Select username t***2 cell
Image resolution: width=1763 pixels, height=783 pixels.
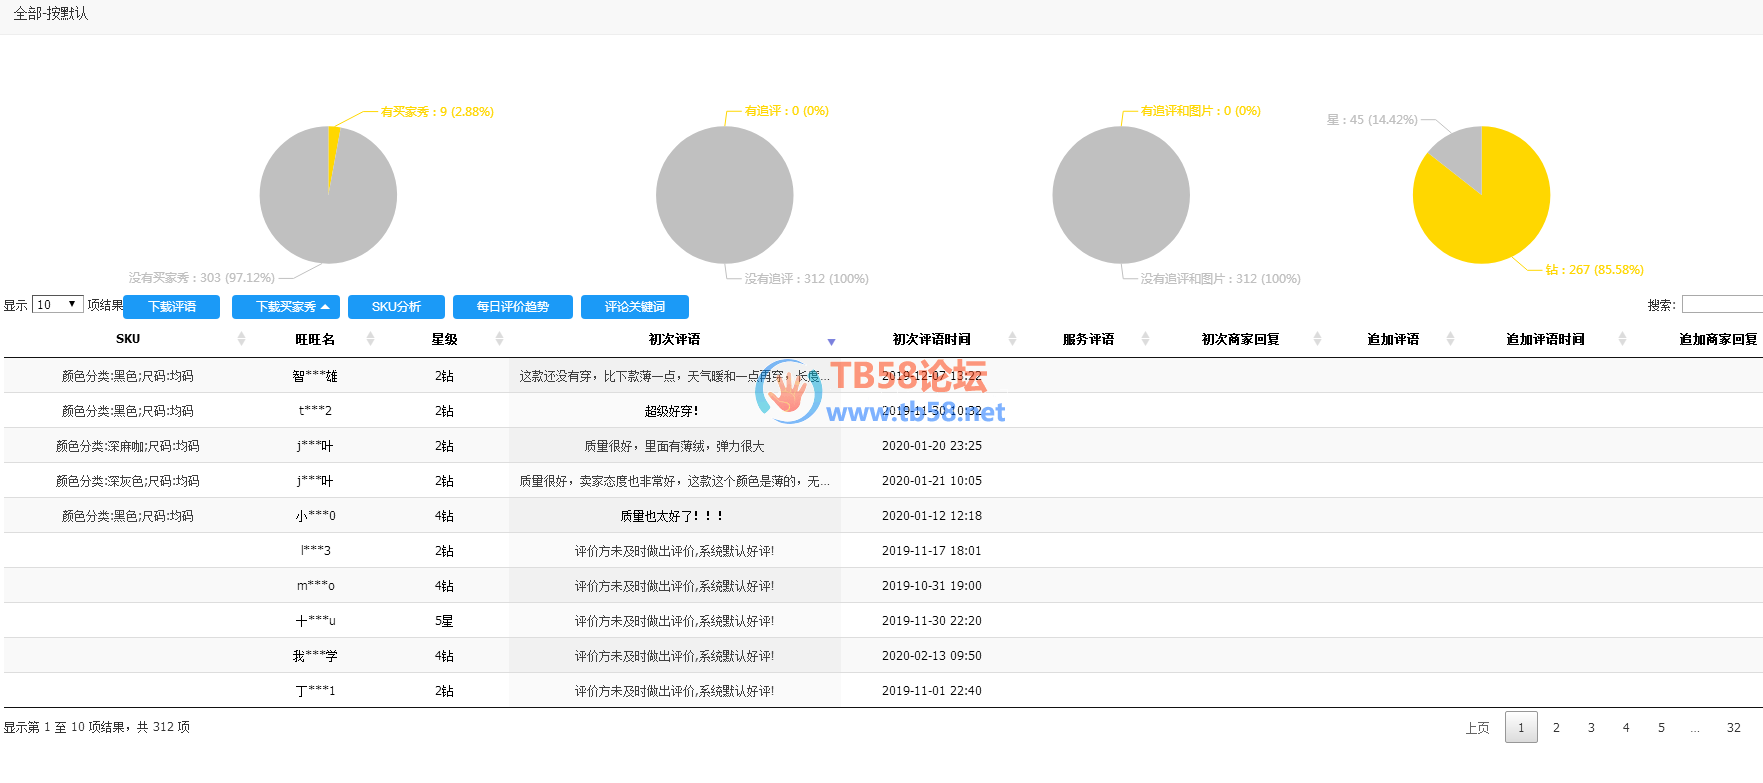point(315,411)
